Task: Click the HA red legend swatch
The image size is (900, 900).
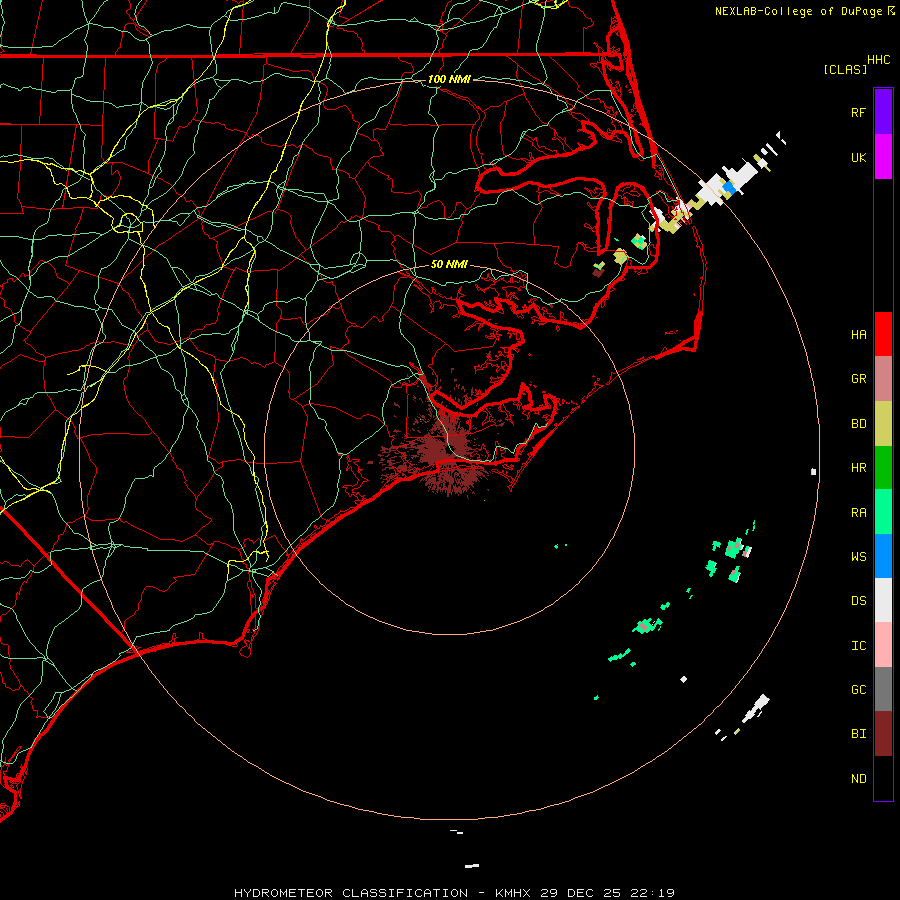Action: click(883, 334)
